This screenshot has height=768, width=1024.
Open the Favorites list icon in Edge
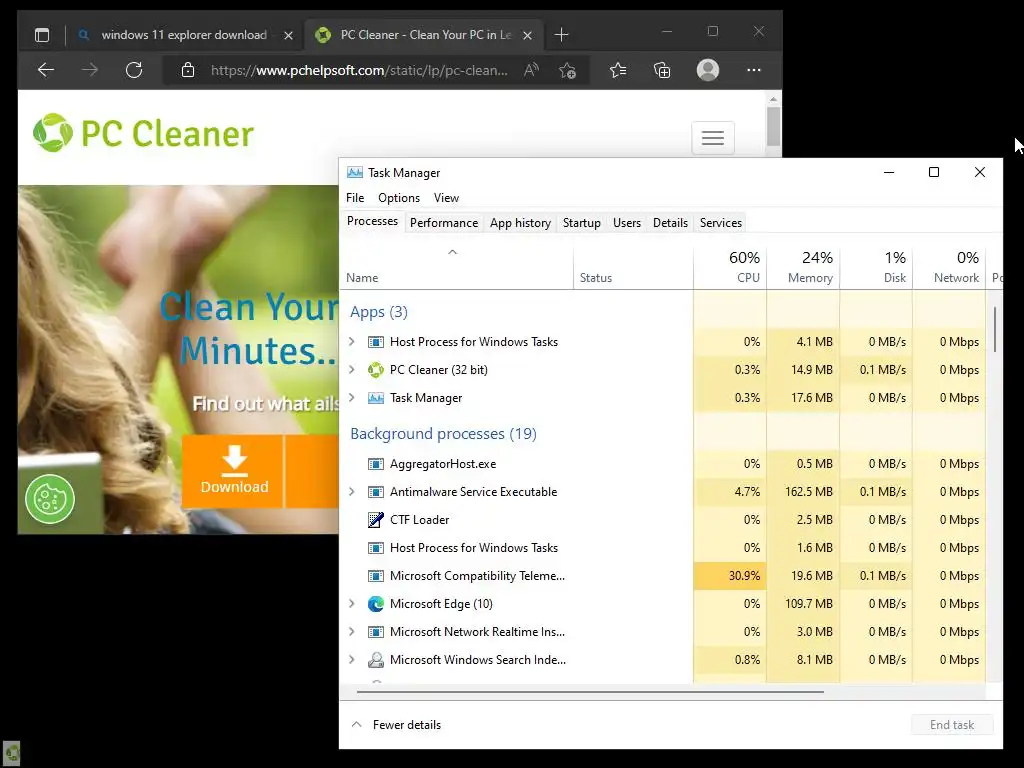tap(618, 70)
